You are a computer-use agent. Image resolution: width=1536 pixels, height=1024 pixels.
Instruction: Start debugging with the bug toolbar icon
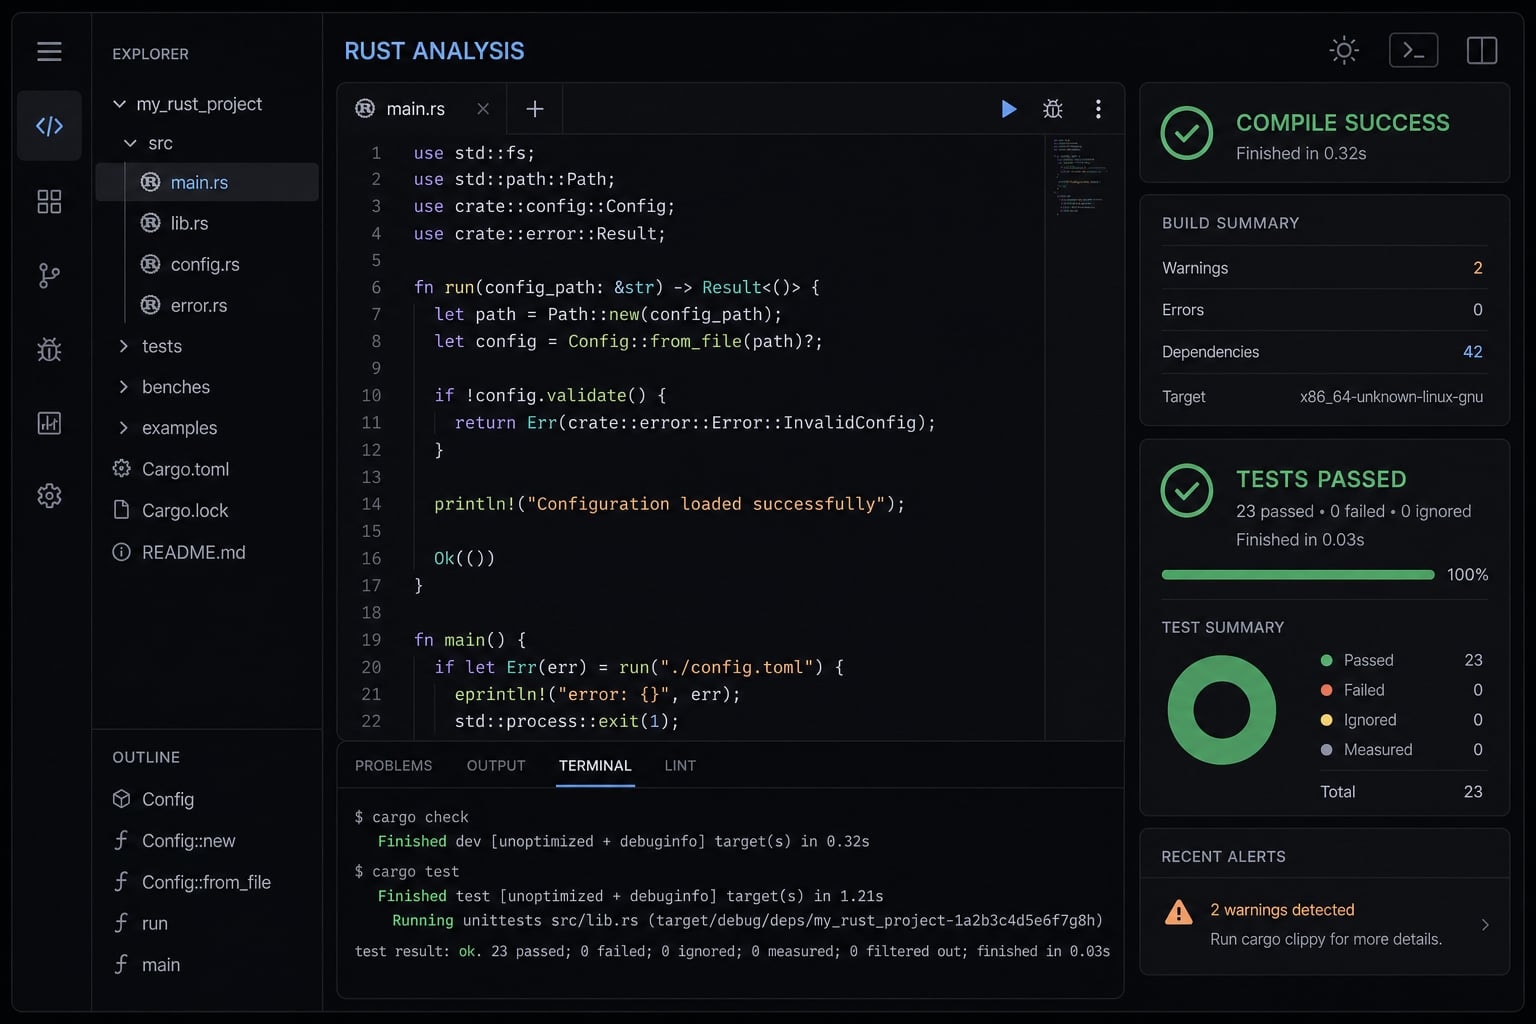coord(1053,109)
